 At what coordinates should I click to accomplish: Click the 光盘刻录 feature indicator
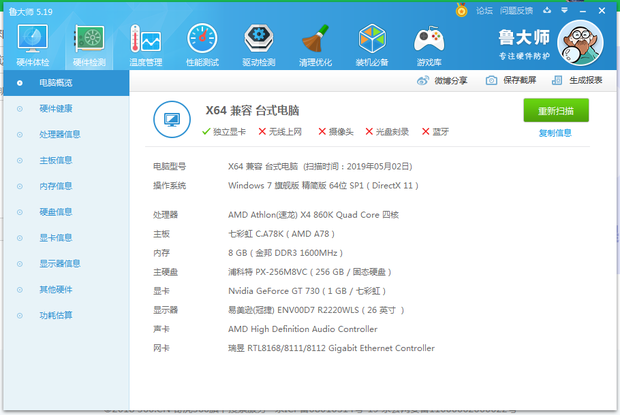[387, 132]
